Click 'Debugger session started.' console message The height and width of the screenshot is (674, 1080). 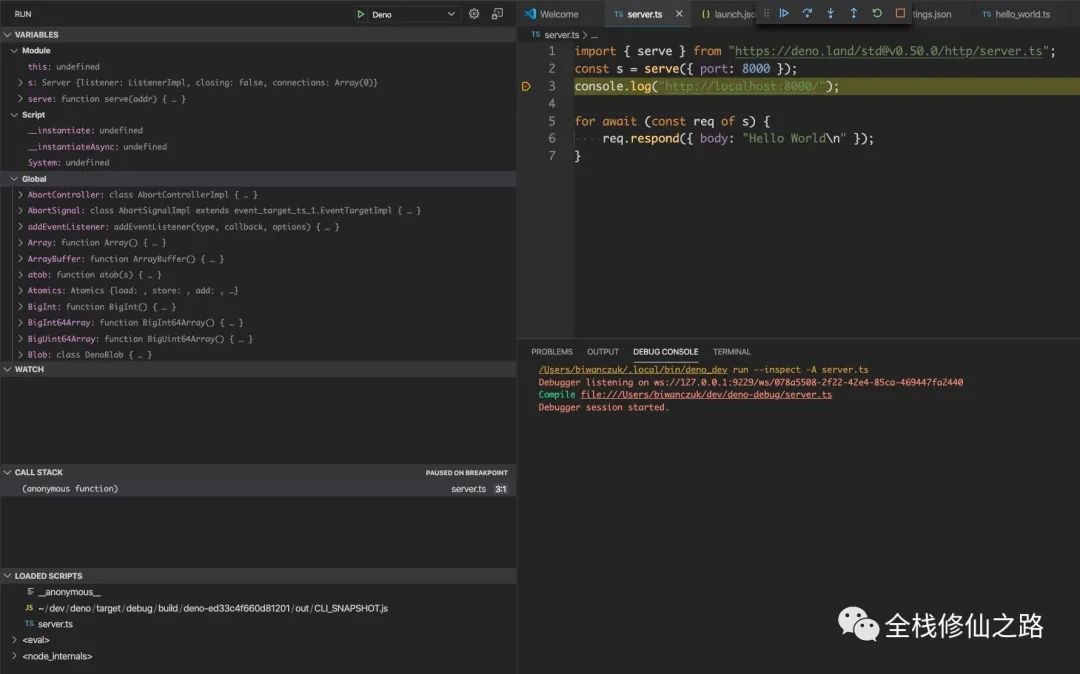pyautogui.click(x=603, y=408)
